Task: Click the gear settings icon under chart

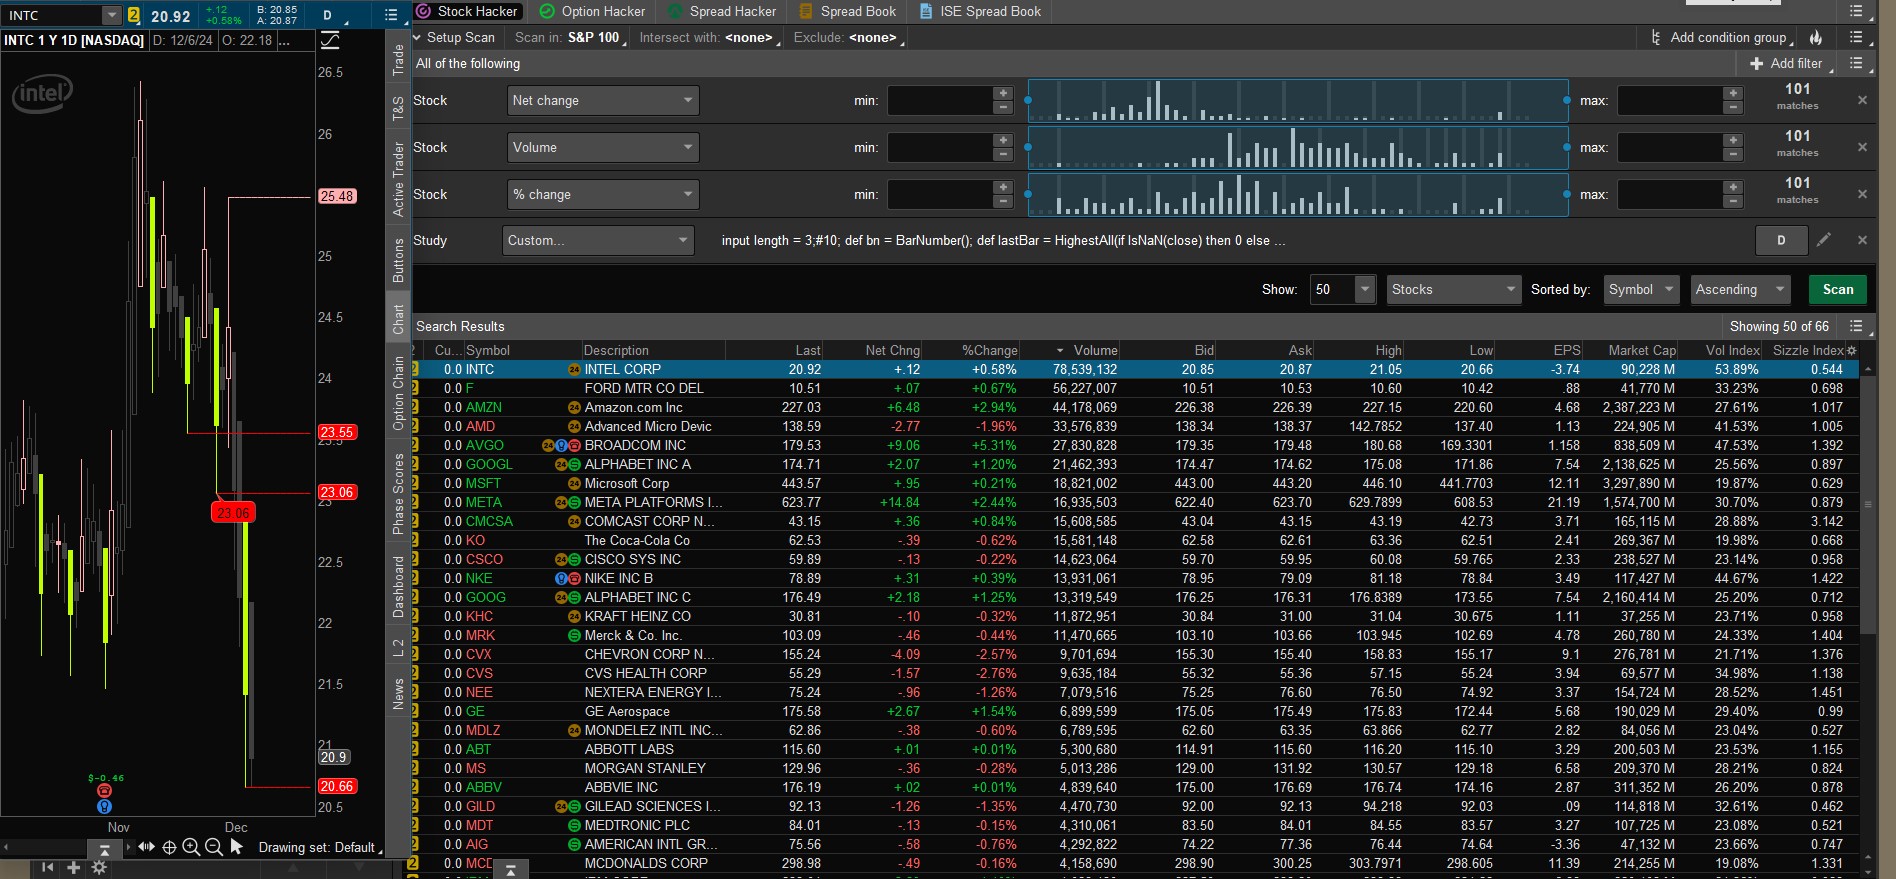Action: coord(99,868)
